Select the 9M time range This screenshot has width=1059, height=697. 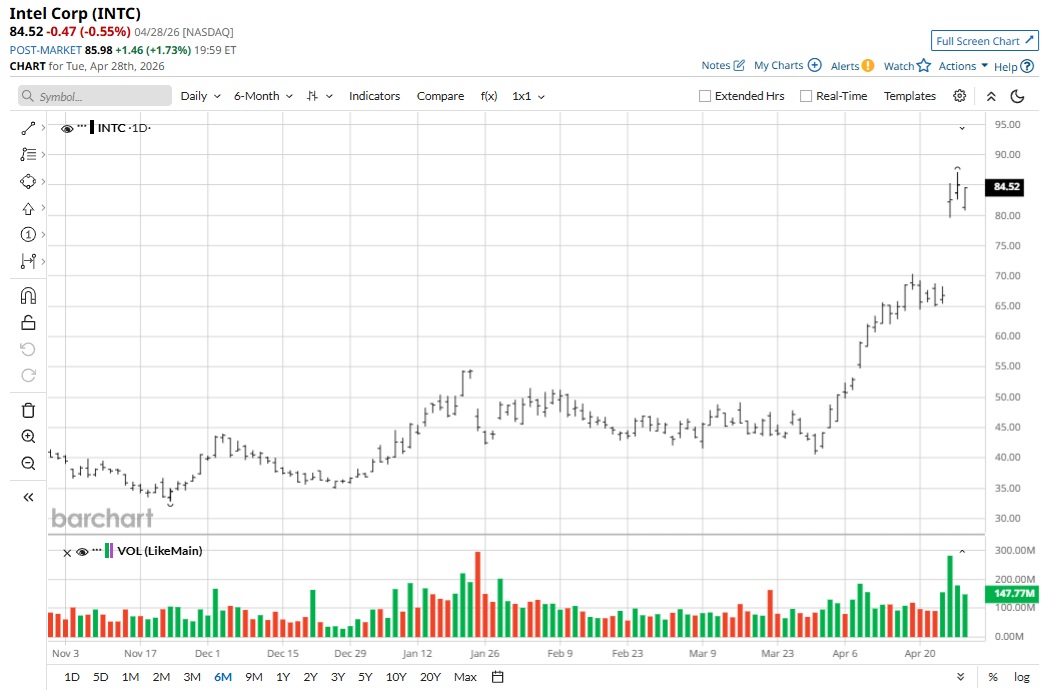pyautogui.click(x=254, y=677)
